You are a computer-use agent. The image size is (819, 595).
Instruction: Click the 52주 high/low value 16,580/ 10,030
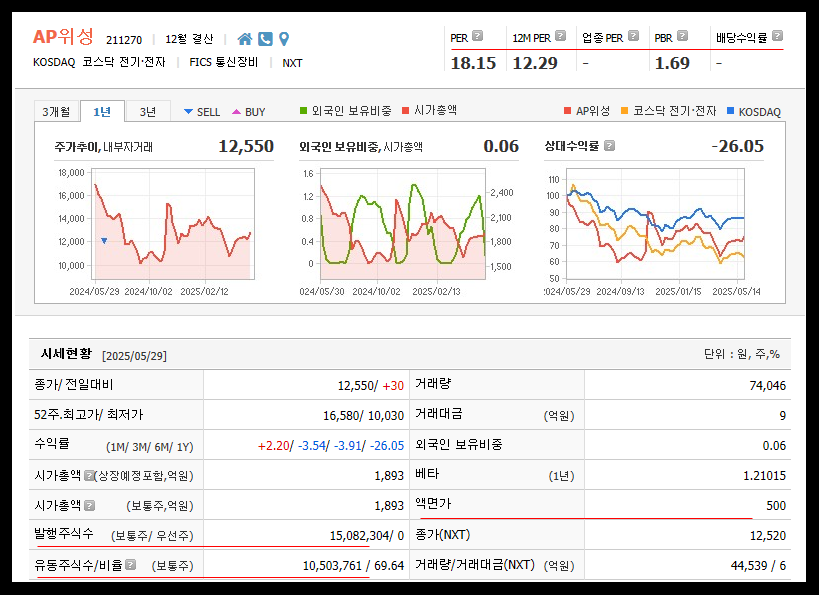[364, 416]
